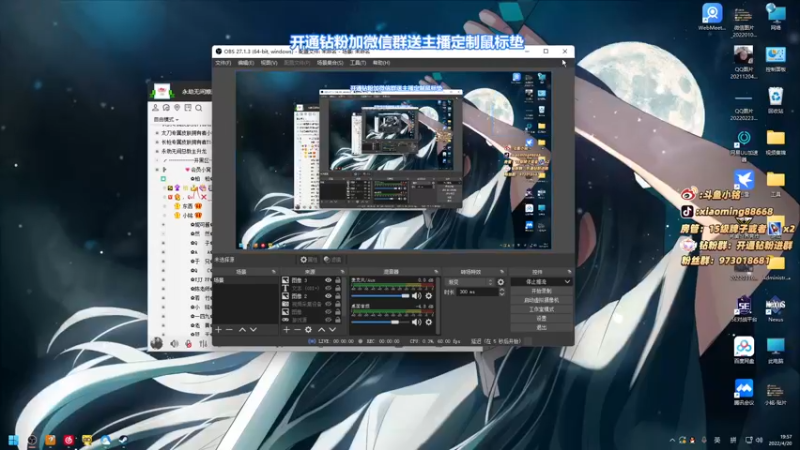Toggle visibility eye for 视频采集设备 source
Image resolution: width=800 pixels, height=450 pixels.
tap(328, 304)
